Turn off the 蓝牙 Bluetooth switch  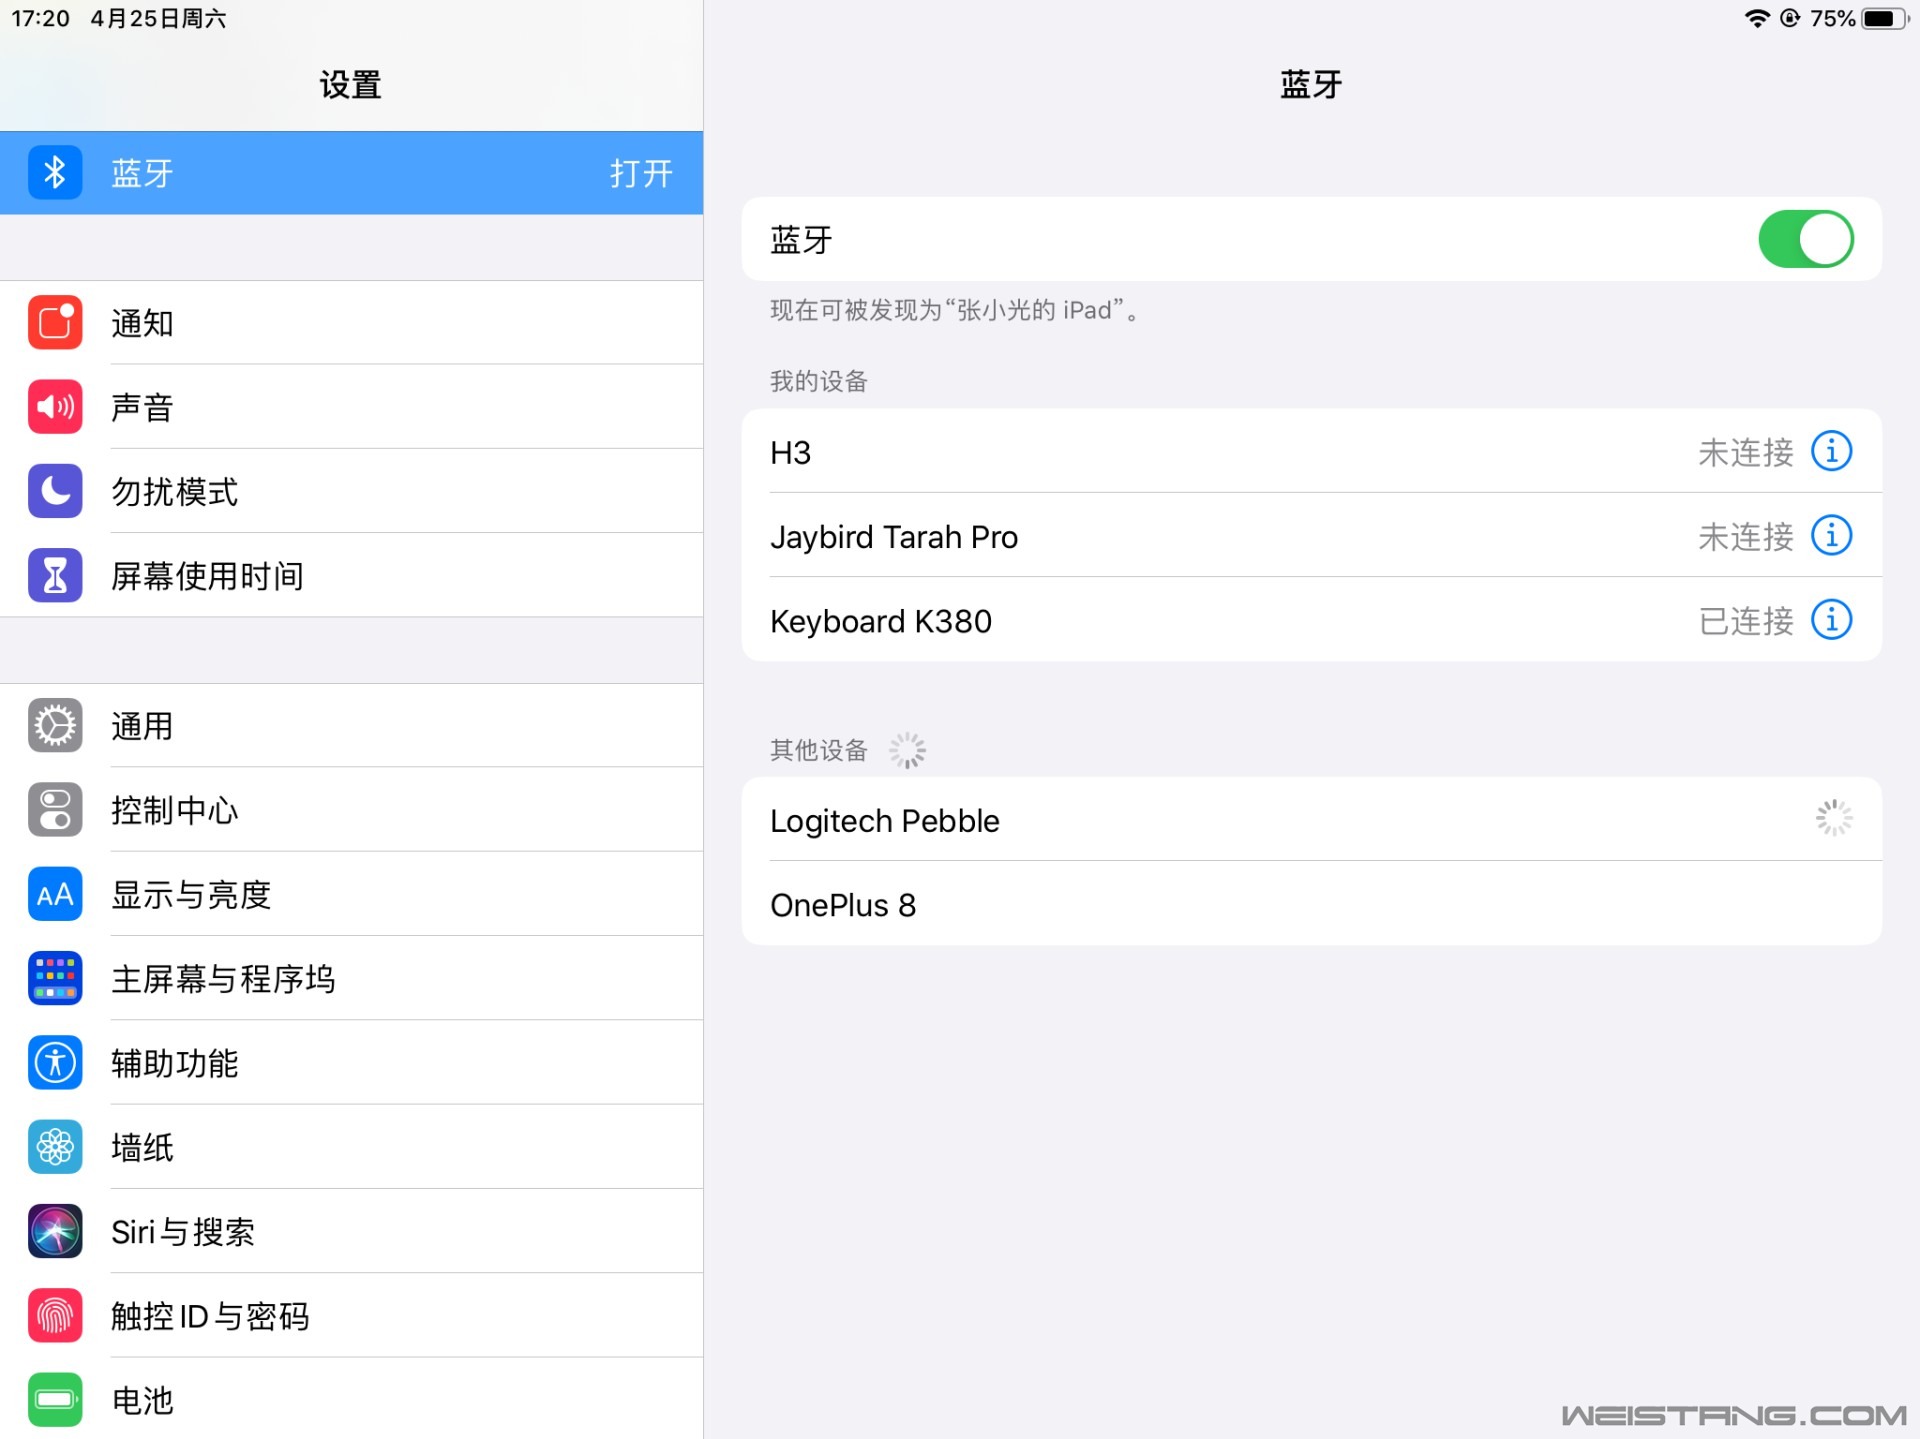click(1806, 239)
